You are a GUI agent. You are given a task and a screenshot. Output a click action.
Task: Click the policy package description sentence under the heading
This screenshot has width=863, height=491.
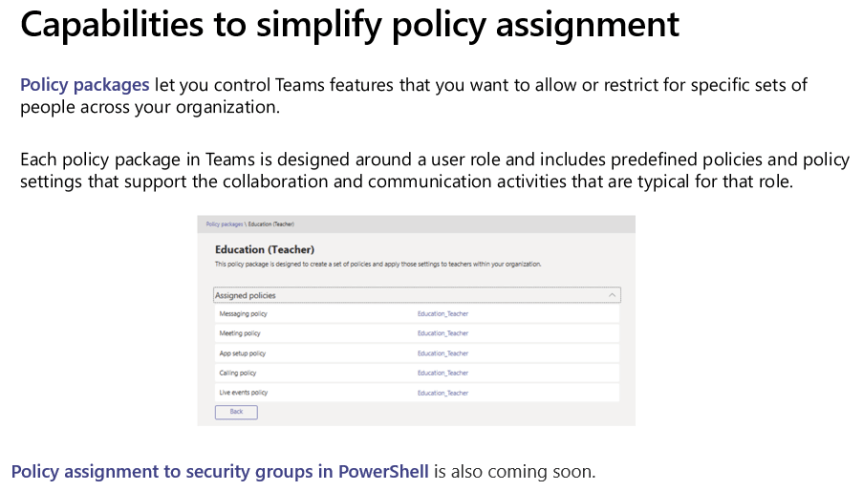378,264
